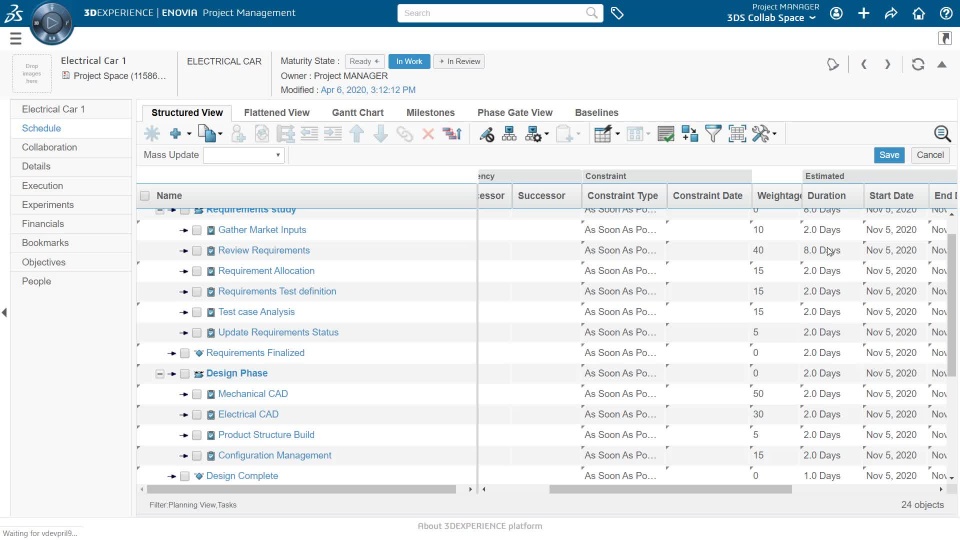Open the Phase Gate View tab
960x540 pixels.
(x=515, y=113)
